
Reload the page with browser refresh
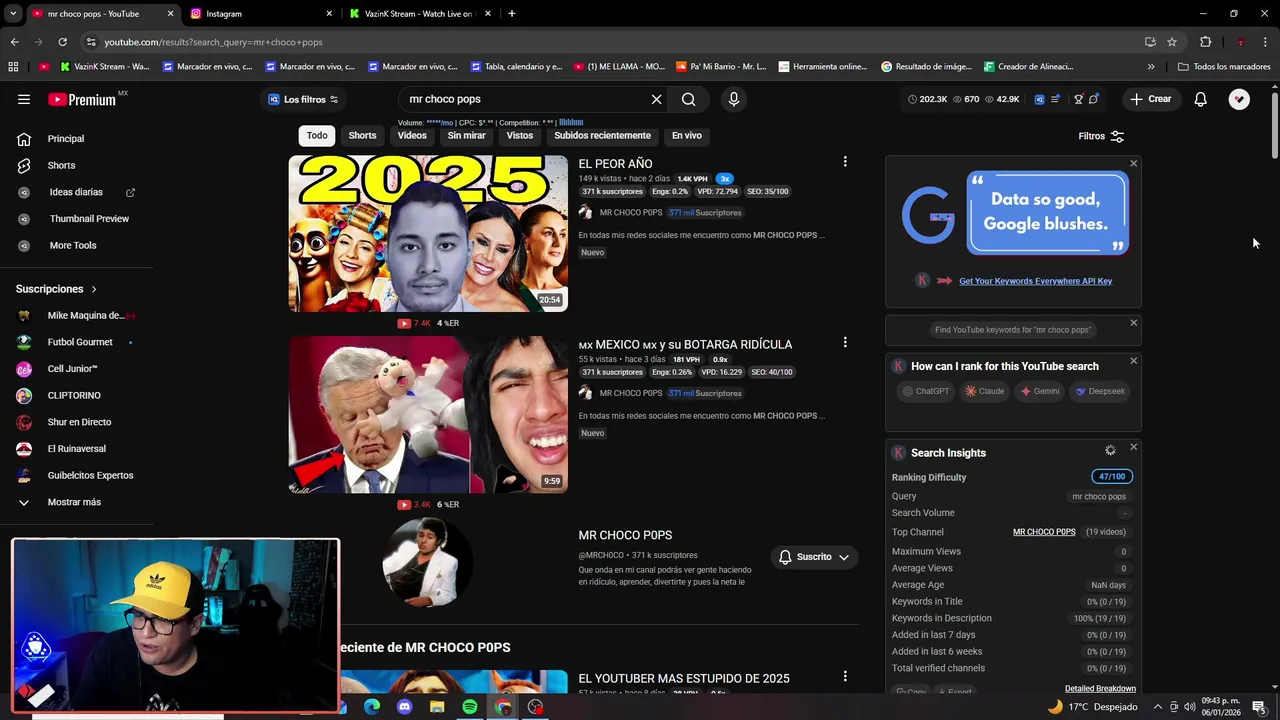point(62,42)
